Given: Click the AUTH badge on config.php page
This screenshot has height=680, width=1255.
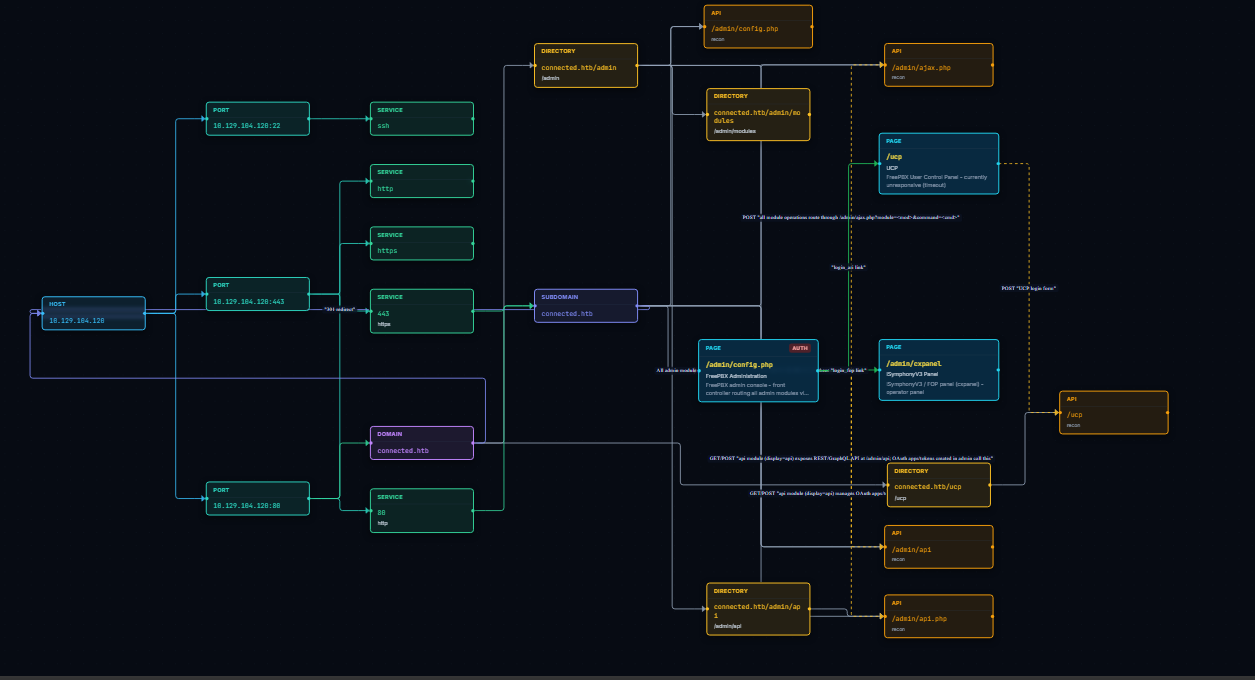Looking at the screenshot, I should coord(800,348).
